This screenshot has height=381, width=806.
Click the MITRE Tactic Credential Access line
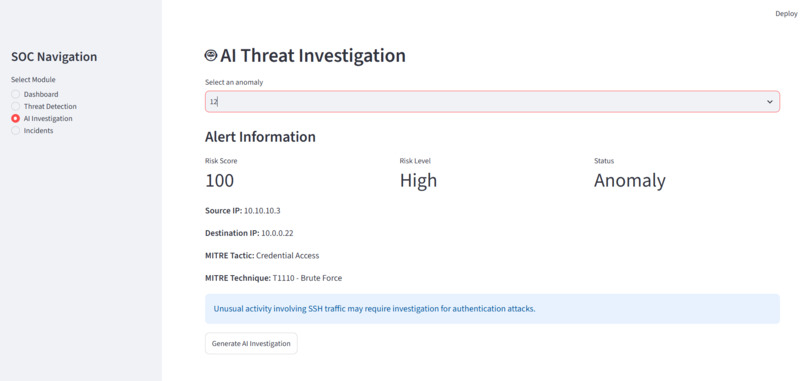[262, 256]
